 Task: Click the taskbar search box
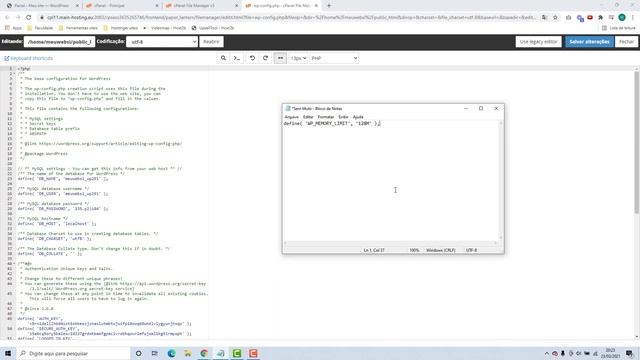click(73, 353)
